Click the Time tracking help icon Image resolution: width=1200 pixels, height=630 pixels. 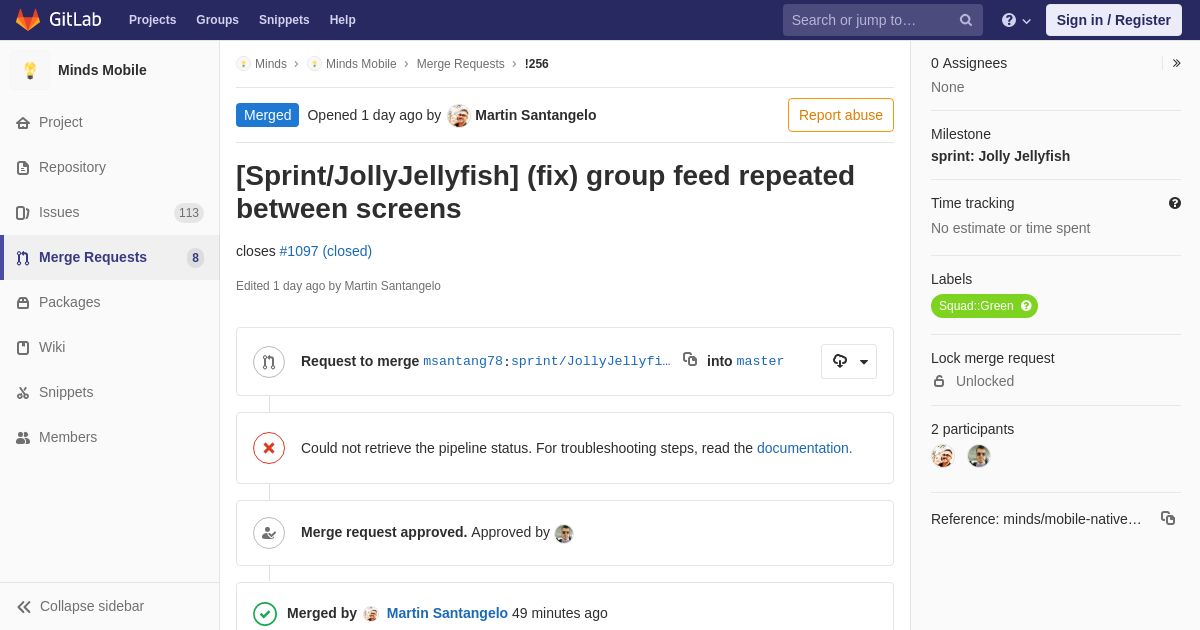pos(1175,203)
